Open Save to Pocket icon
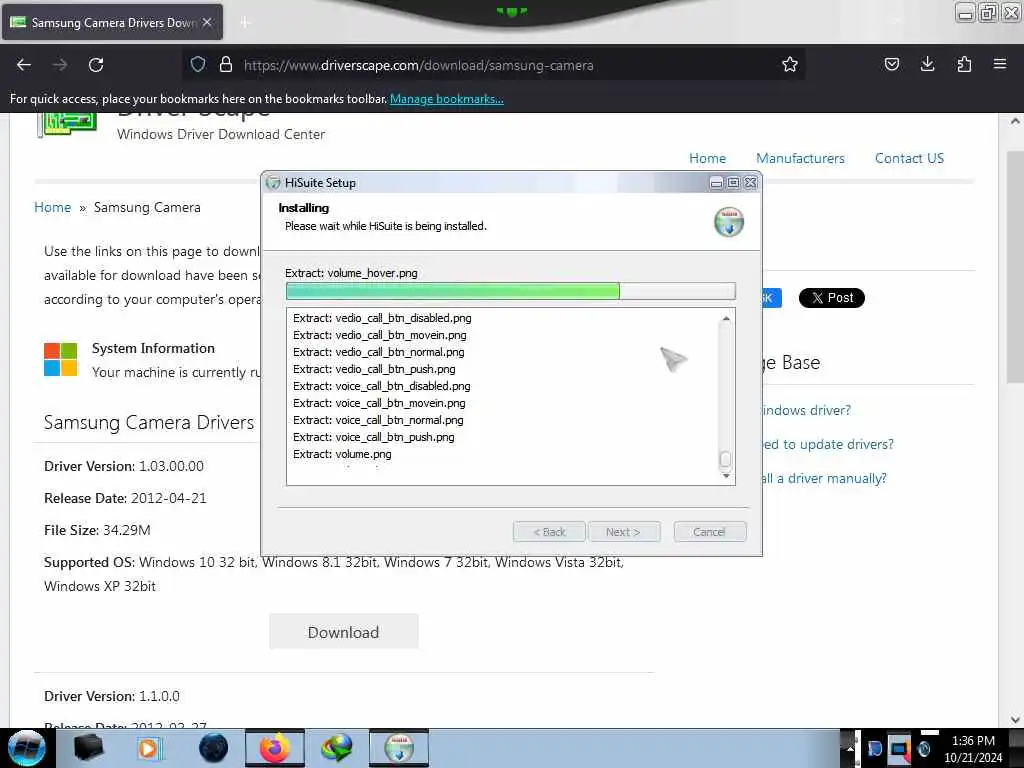The height and width of the screenshot is (768, 1024). coord(891,64)
